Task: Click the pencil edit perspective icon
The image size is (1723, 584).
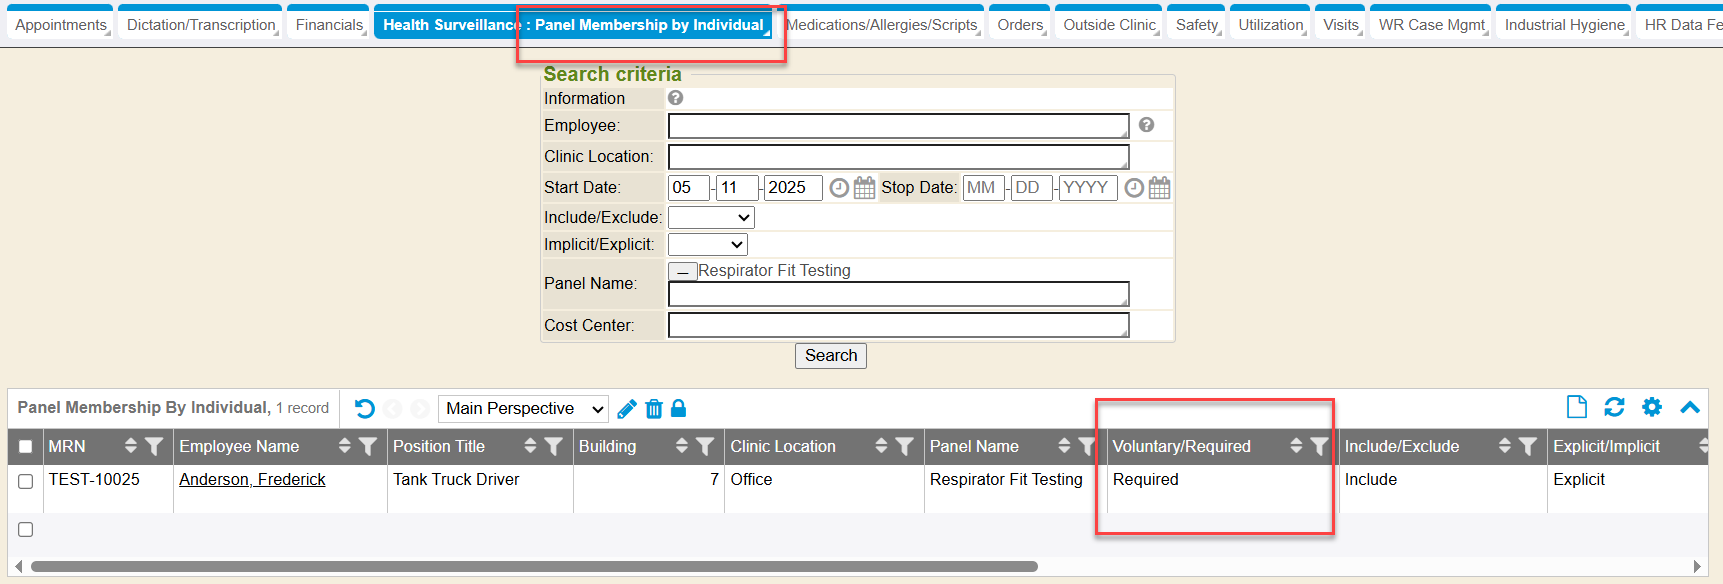Action: pyautogui.click(x=627, y=408)
